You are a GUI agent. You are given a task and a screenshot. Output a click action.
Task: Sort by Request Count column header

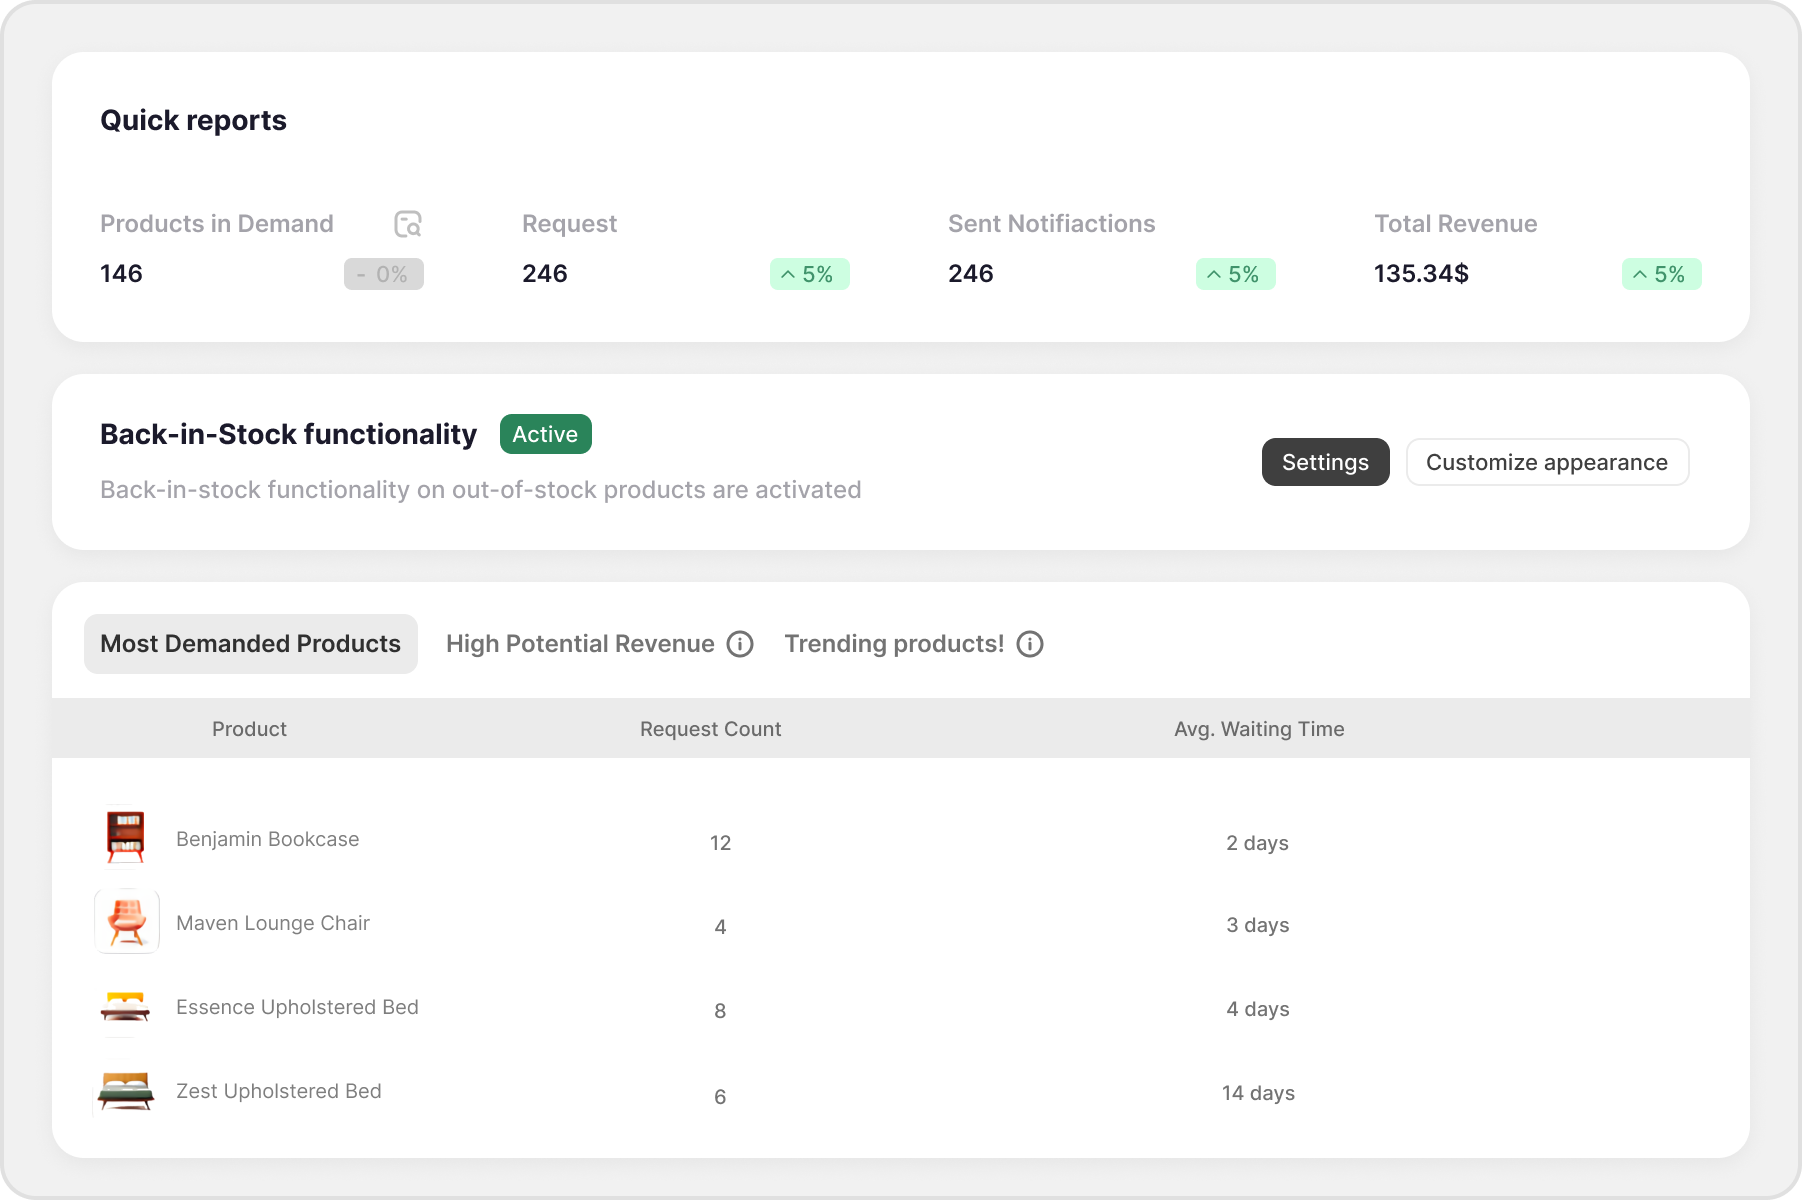coord(710,729)
